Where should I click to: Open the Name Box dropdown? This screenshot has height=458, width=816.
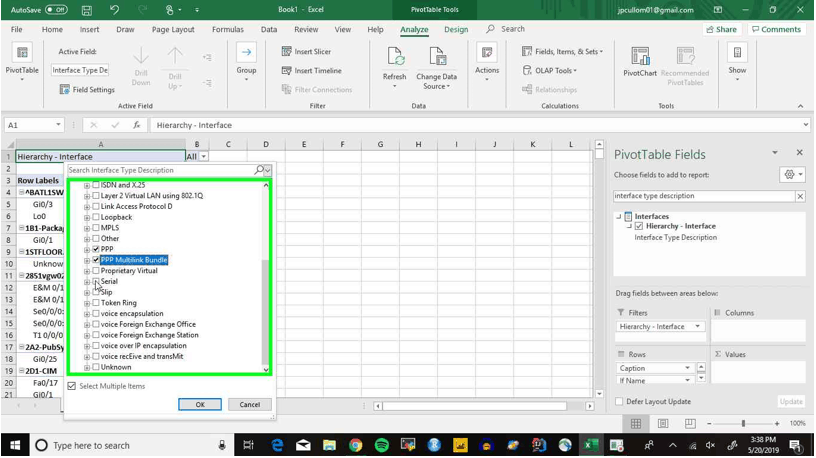pyautogui.click(x=58, y=125)
